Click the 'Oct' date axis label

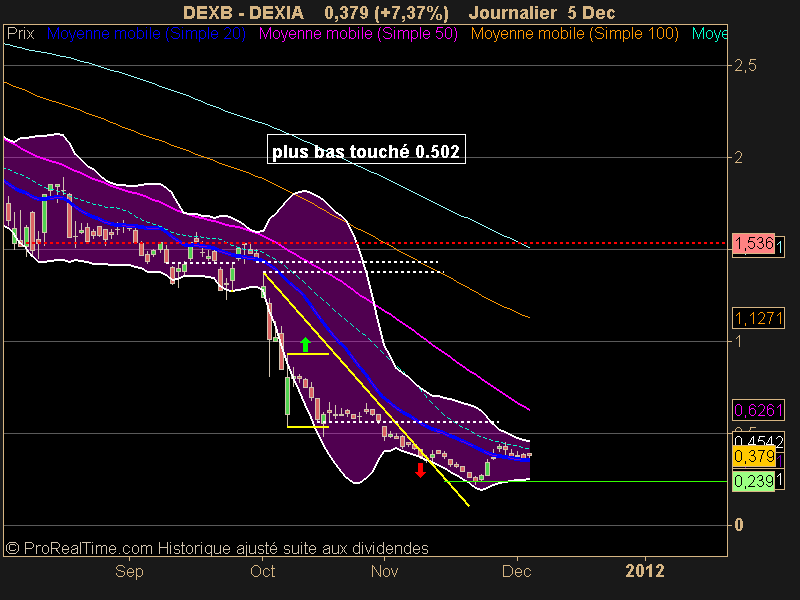[262, 571]
